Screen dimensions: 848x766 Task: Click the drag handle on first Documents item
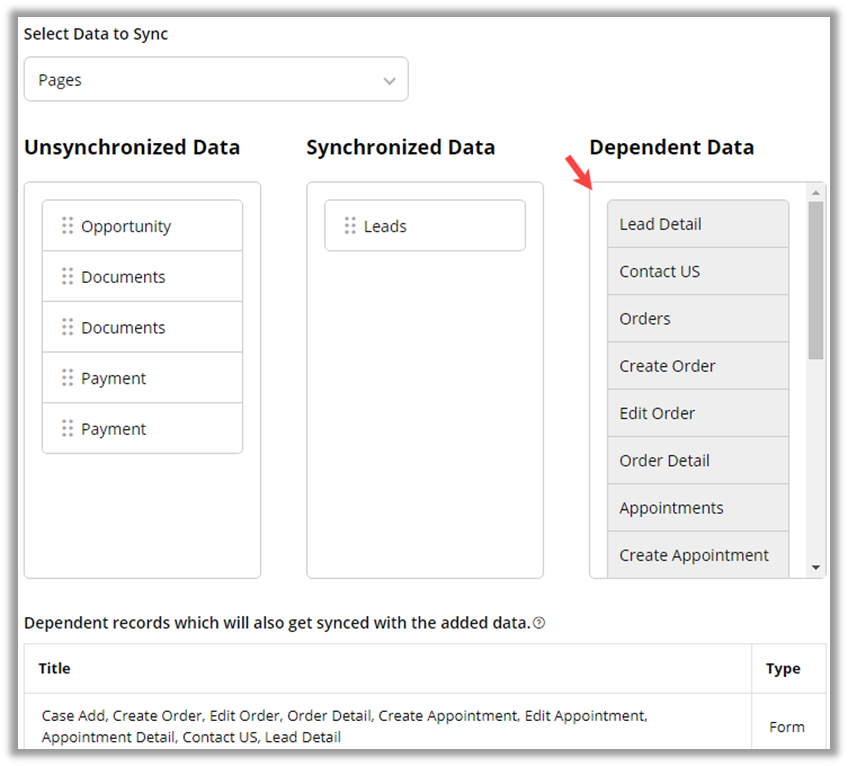pos(68,277)
